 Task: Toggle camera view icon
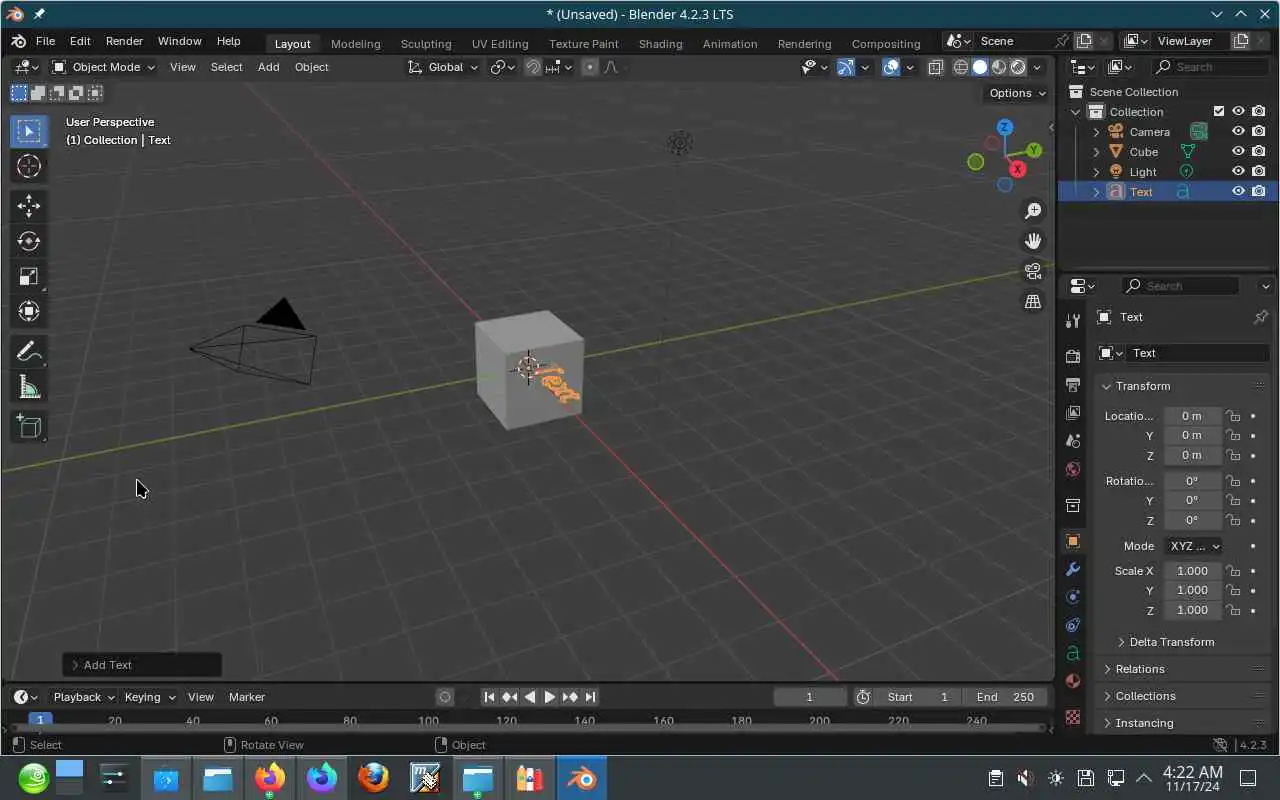coord(1033,271)
